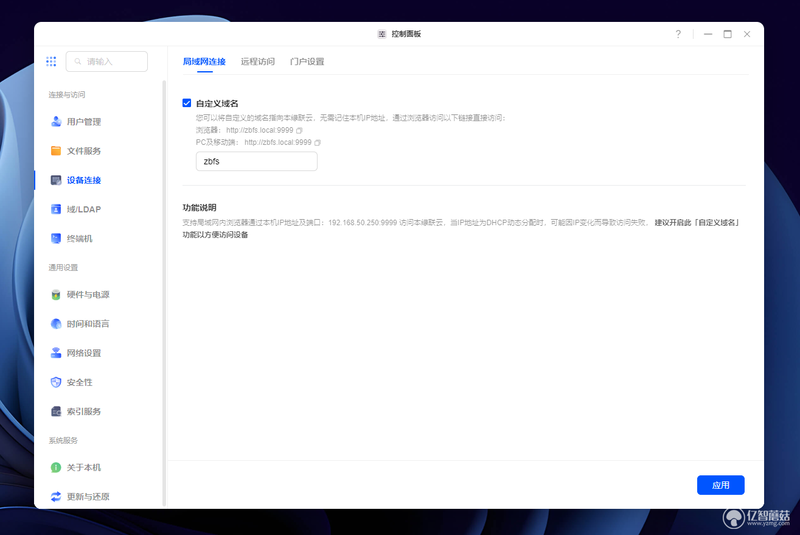The image size is (800, 535).
Task: Click the 网络设置 icon
Action: tap(56, 352)
